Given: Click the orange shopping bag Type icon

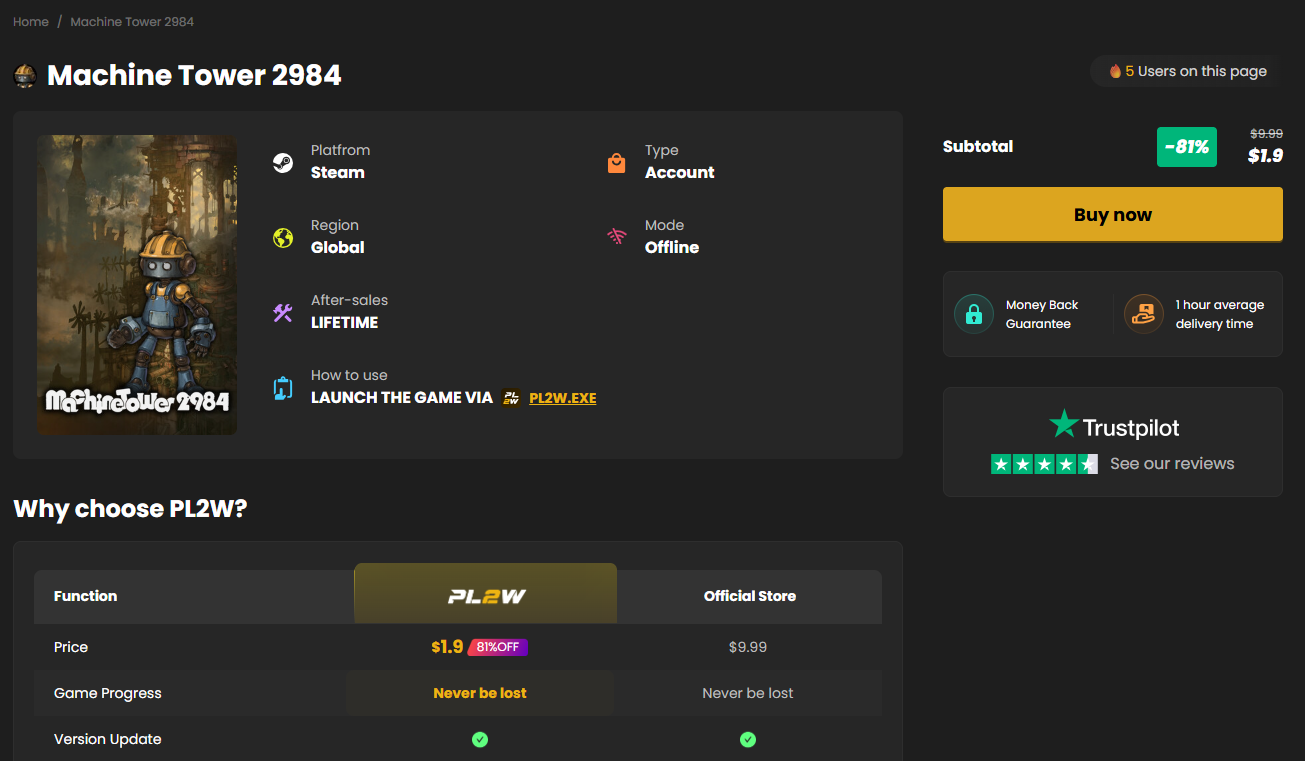Looking at the screenshot, I should point(617,163).
